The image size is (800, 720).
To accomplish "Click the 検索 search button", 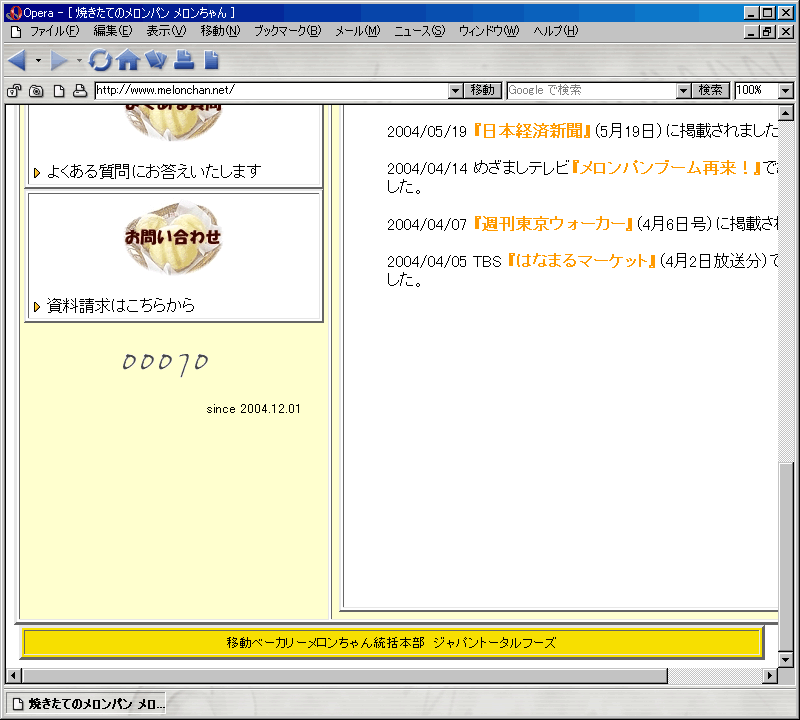I will pyautogui.click(x=711, y=90).
